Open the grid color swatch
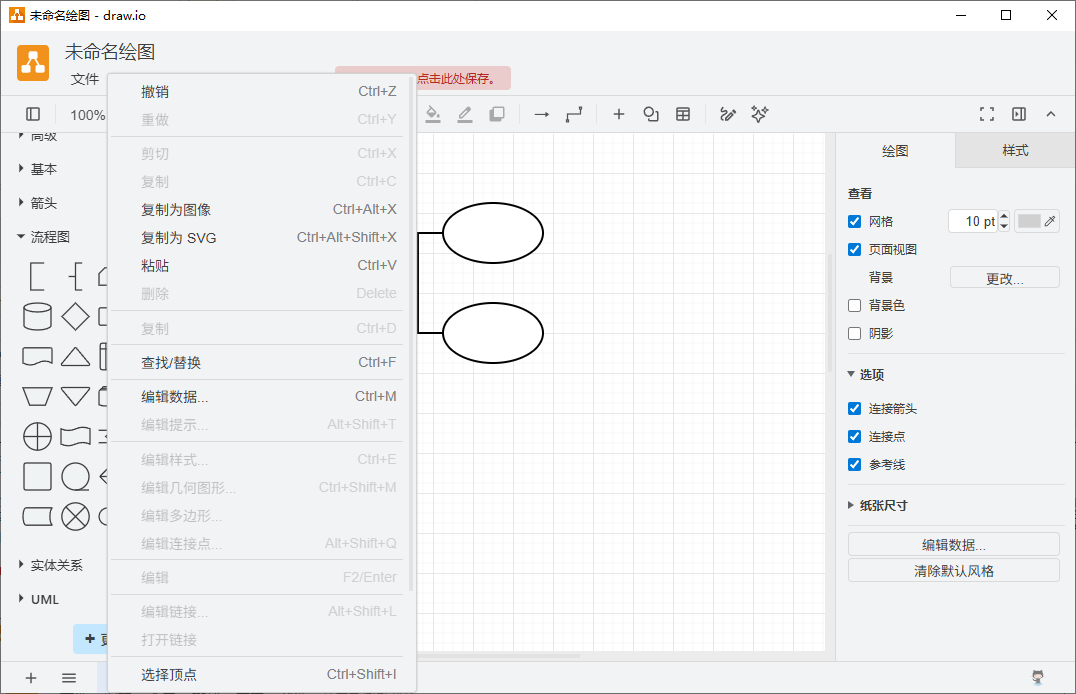 pyautogui.click(x=1036, y=221)
